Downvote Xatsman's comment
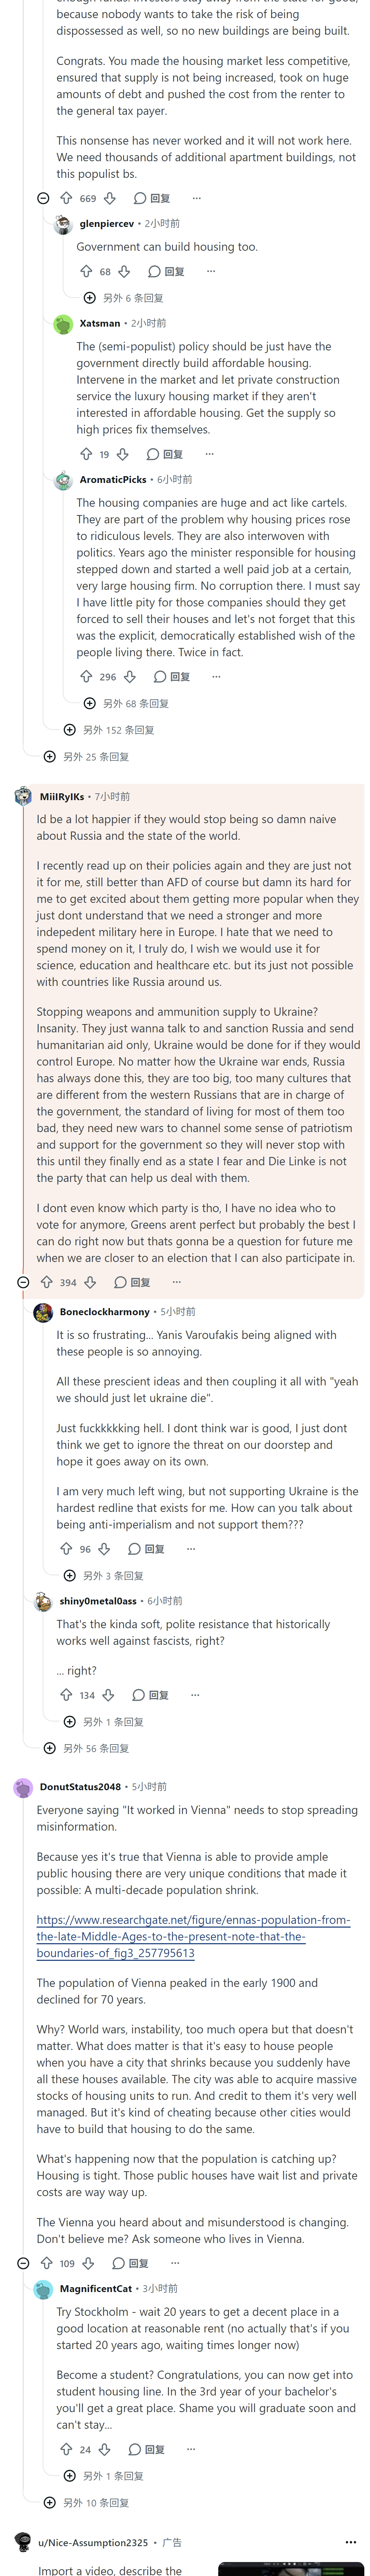The width and height of the screenshot is (370, 2576). tap(123, 454)
